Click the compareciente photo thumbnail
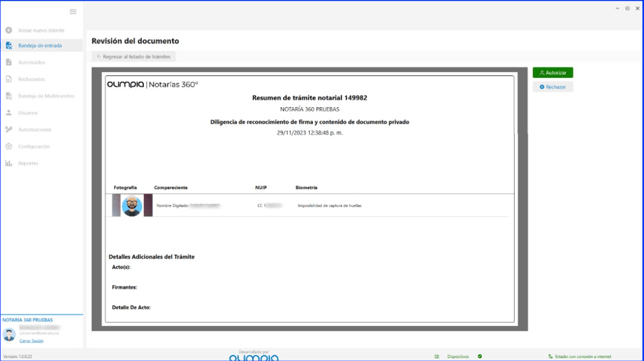 pyautogui.click(x=132, y=205)
